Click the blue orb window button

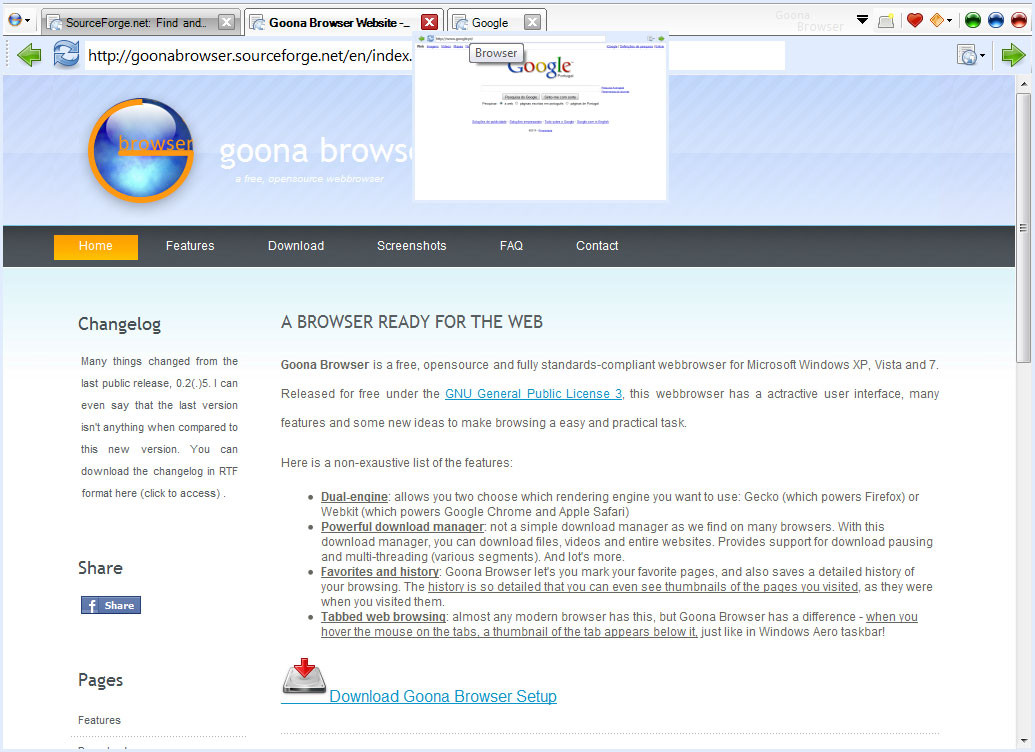tap(995, 20)
